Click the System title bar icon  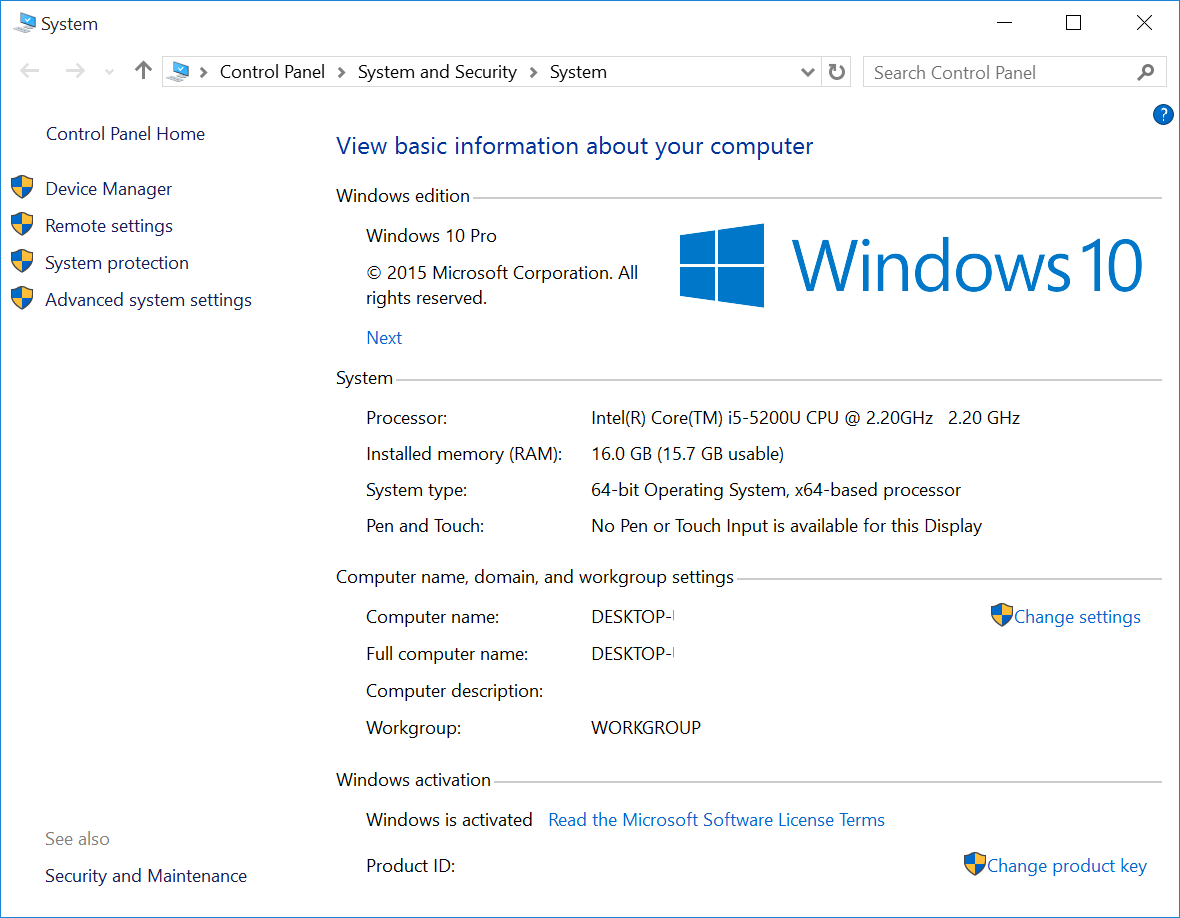[x=25, y=23]
